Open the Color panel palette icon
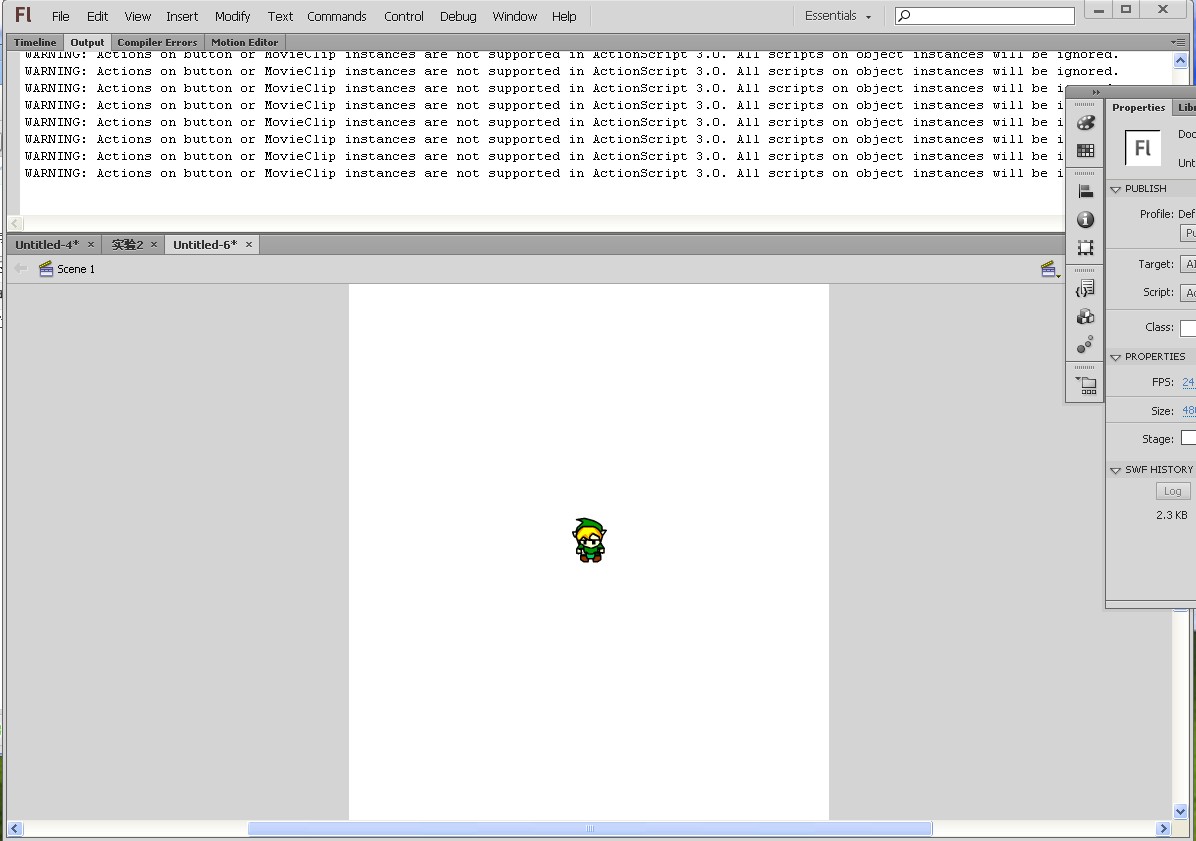 [x=1085, y=123]
